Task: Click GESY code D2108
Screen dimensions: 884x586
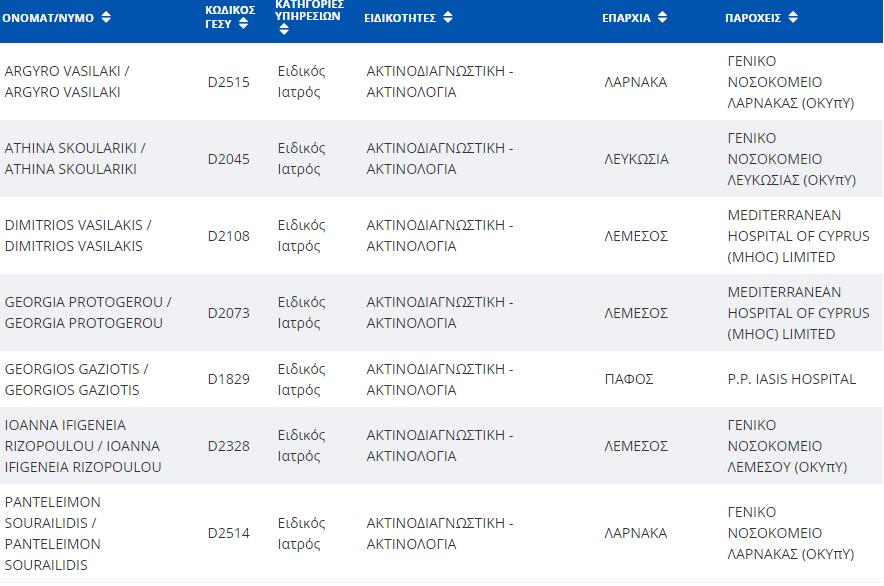Action: point(229,236)
